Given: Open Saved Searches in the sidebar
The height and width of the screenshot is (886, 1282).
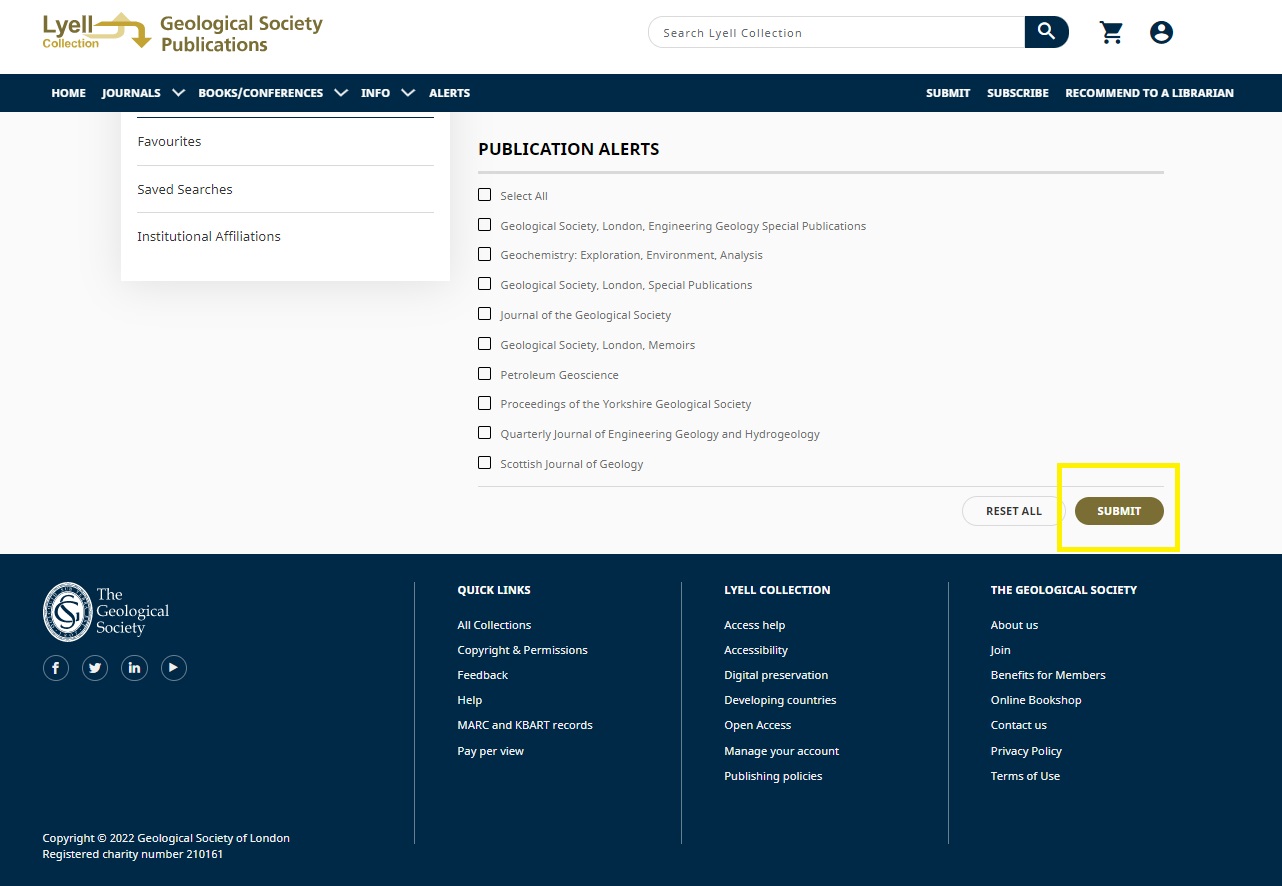Looking at the screenshot, I should [185, 189].
